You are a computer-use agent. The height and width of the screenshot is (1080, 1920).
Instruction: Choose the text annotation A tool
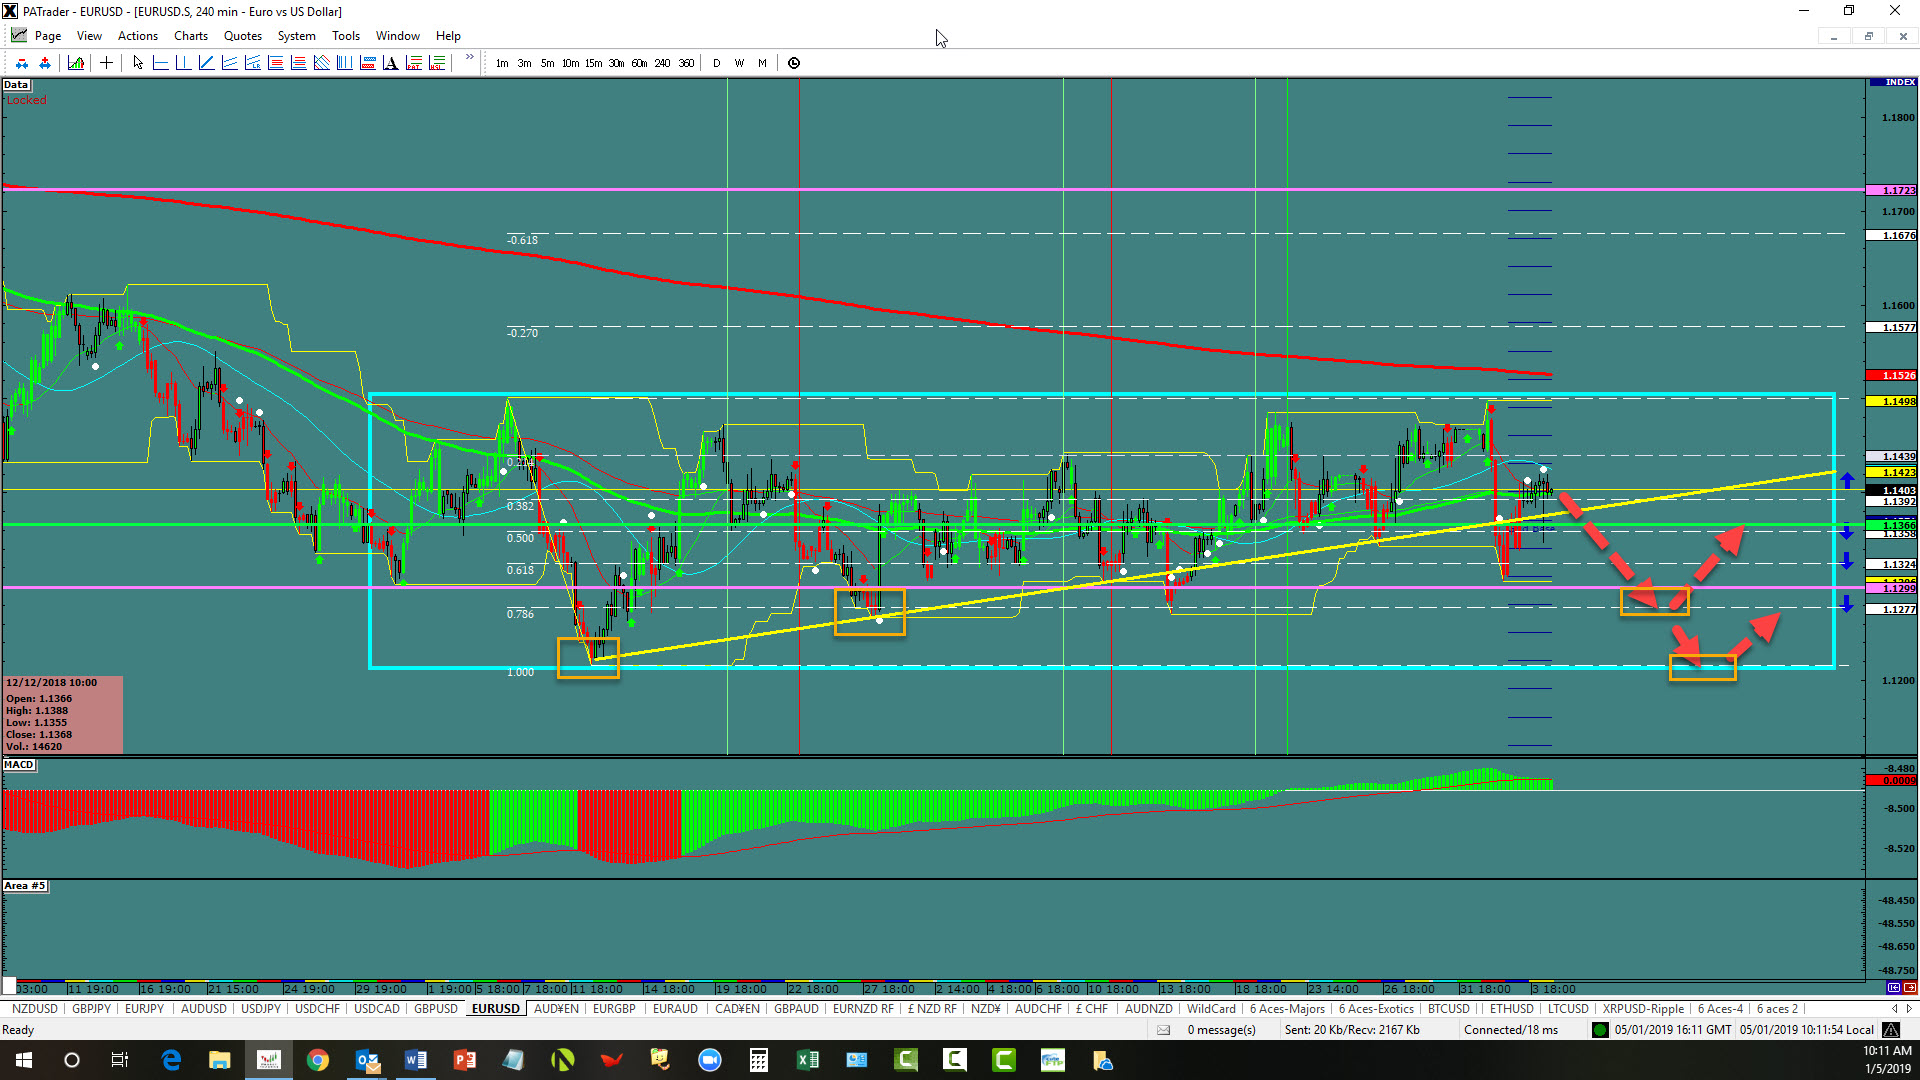[390, 63]
